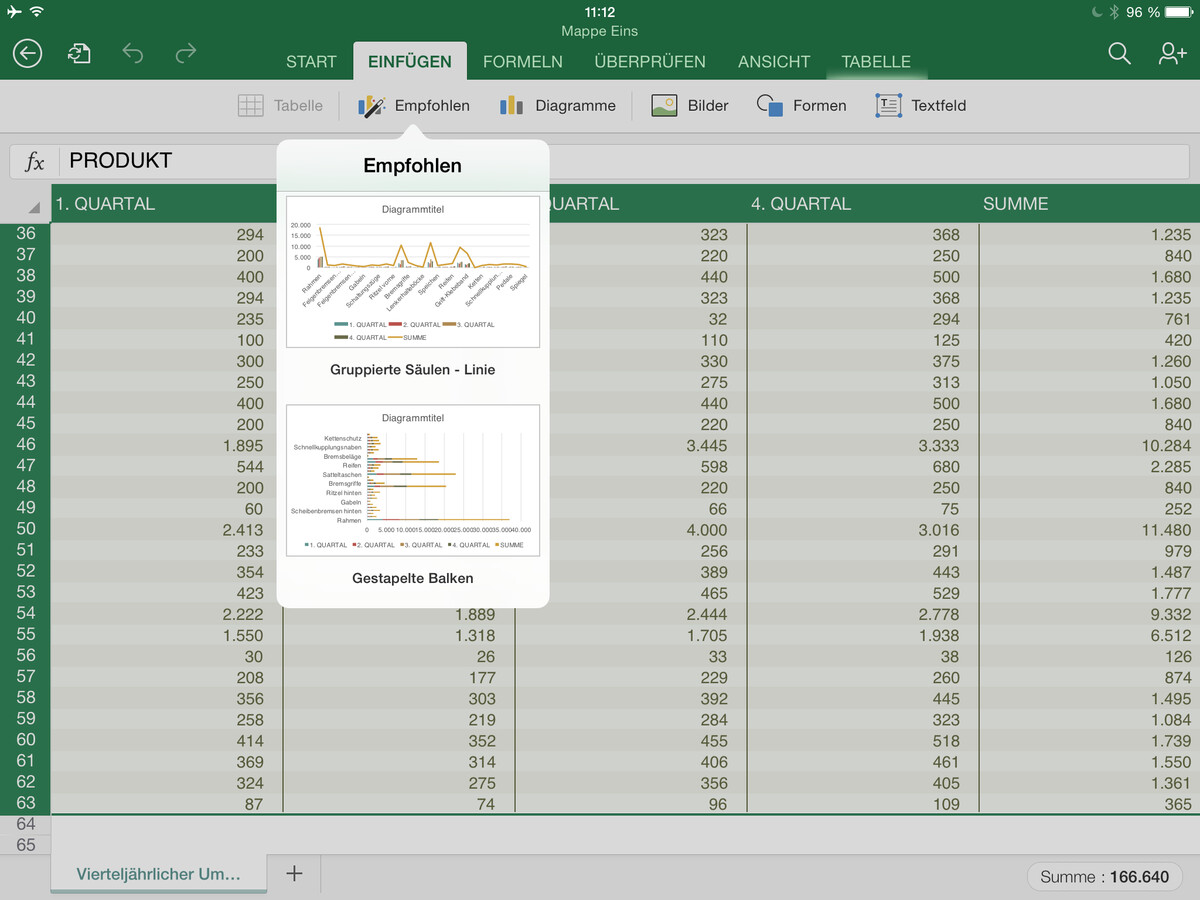Open the Empfohlen recommended charts popup
The image size is (1200, 900).
(x=412, y=105)
